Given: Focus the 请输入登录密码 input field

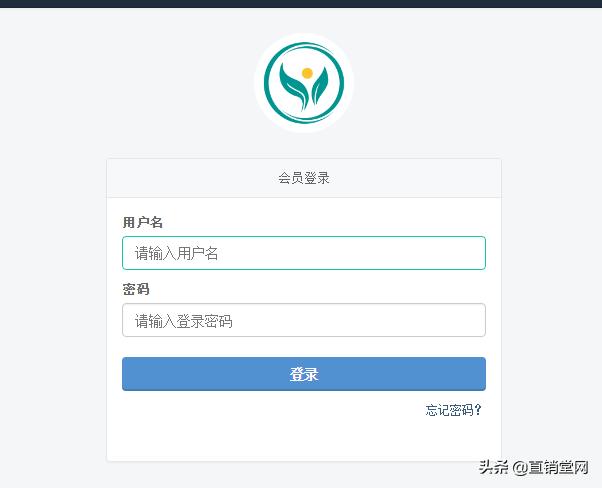Looking at the screenshot, I should [x=304, y=320].
